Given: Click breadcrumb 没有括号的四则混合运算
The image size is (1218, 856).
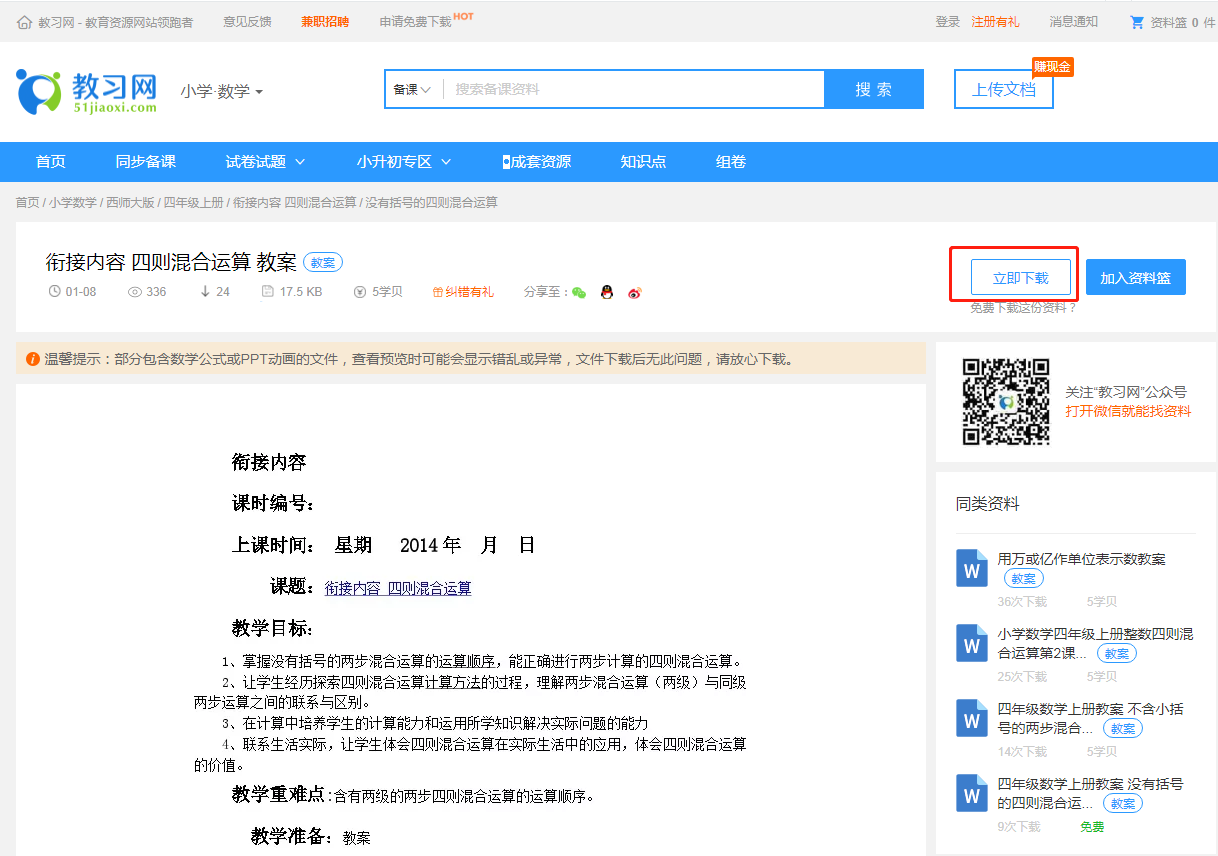Looking at the screenshot, I should tap(432, 202).
